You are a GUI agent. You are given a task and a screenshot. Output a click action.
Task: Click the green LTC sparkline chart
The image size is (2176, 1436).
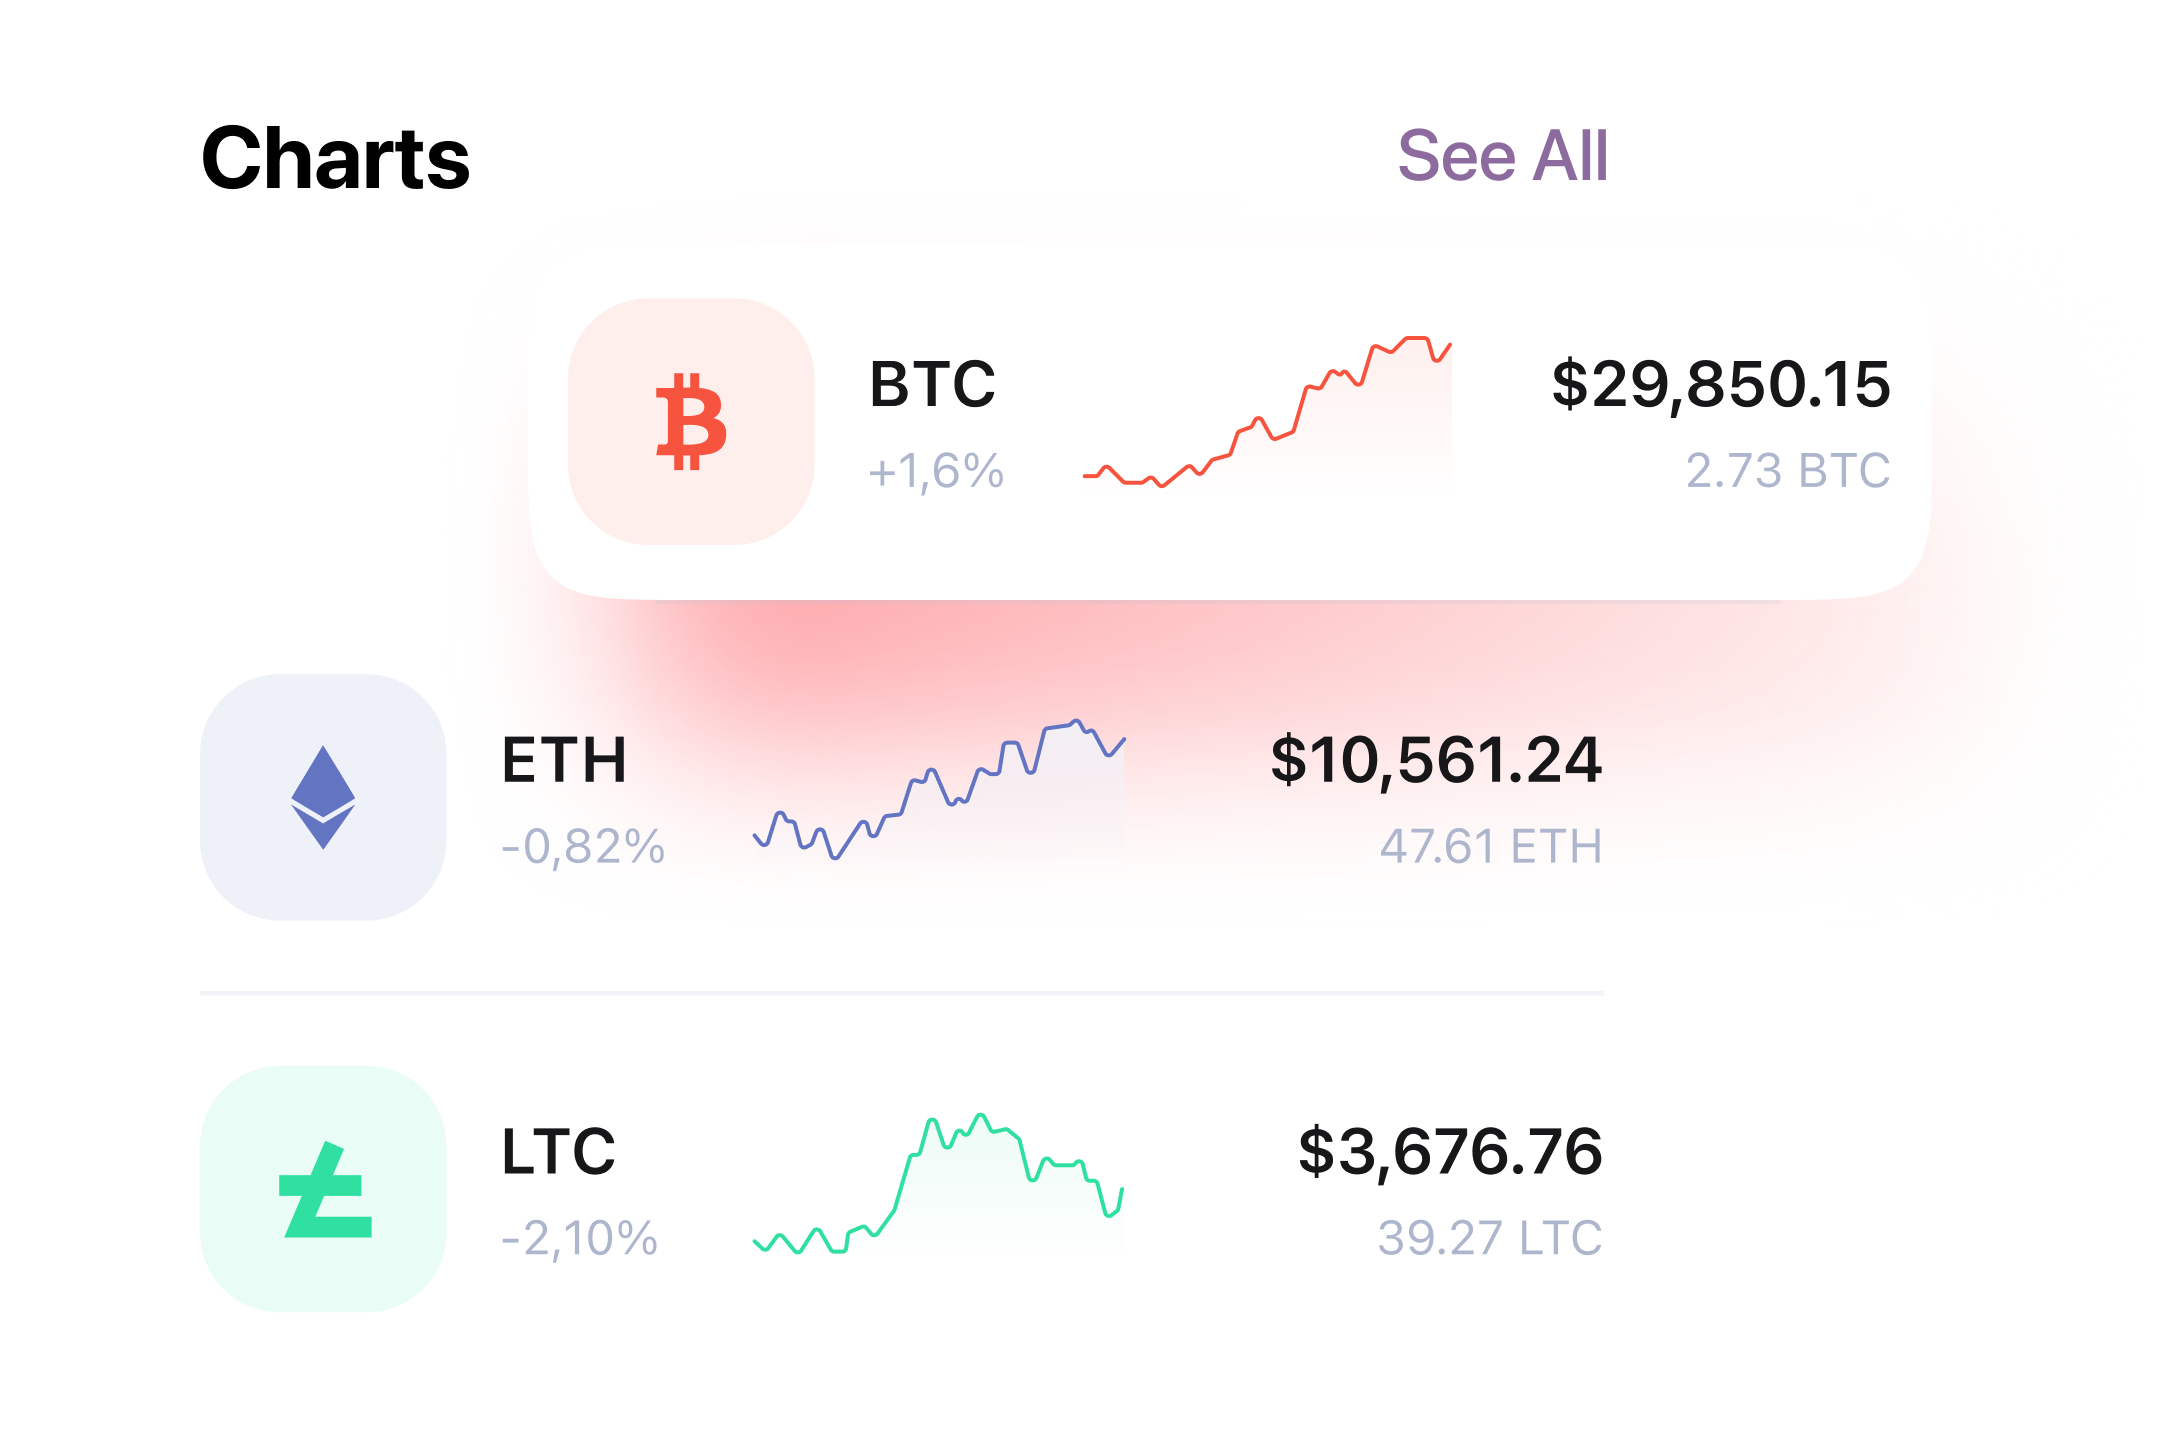pos(939,1183)
